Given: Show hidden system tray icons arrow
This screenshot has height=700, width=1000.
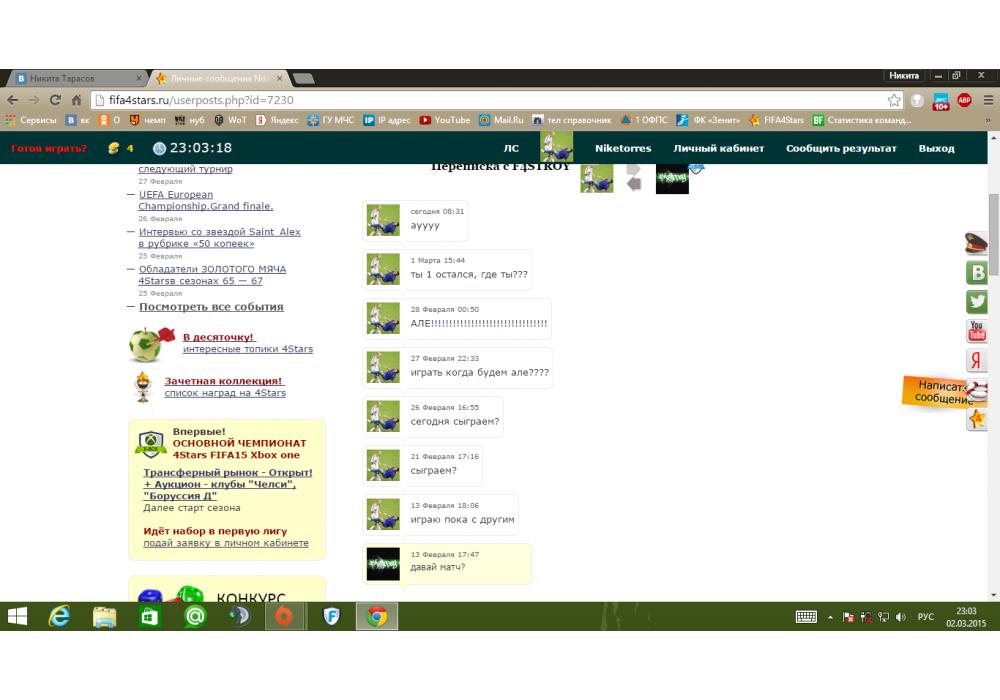Looking at the screenshot, I should pyautogui.click(x=829, y=618).
